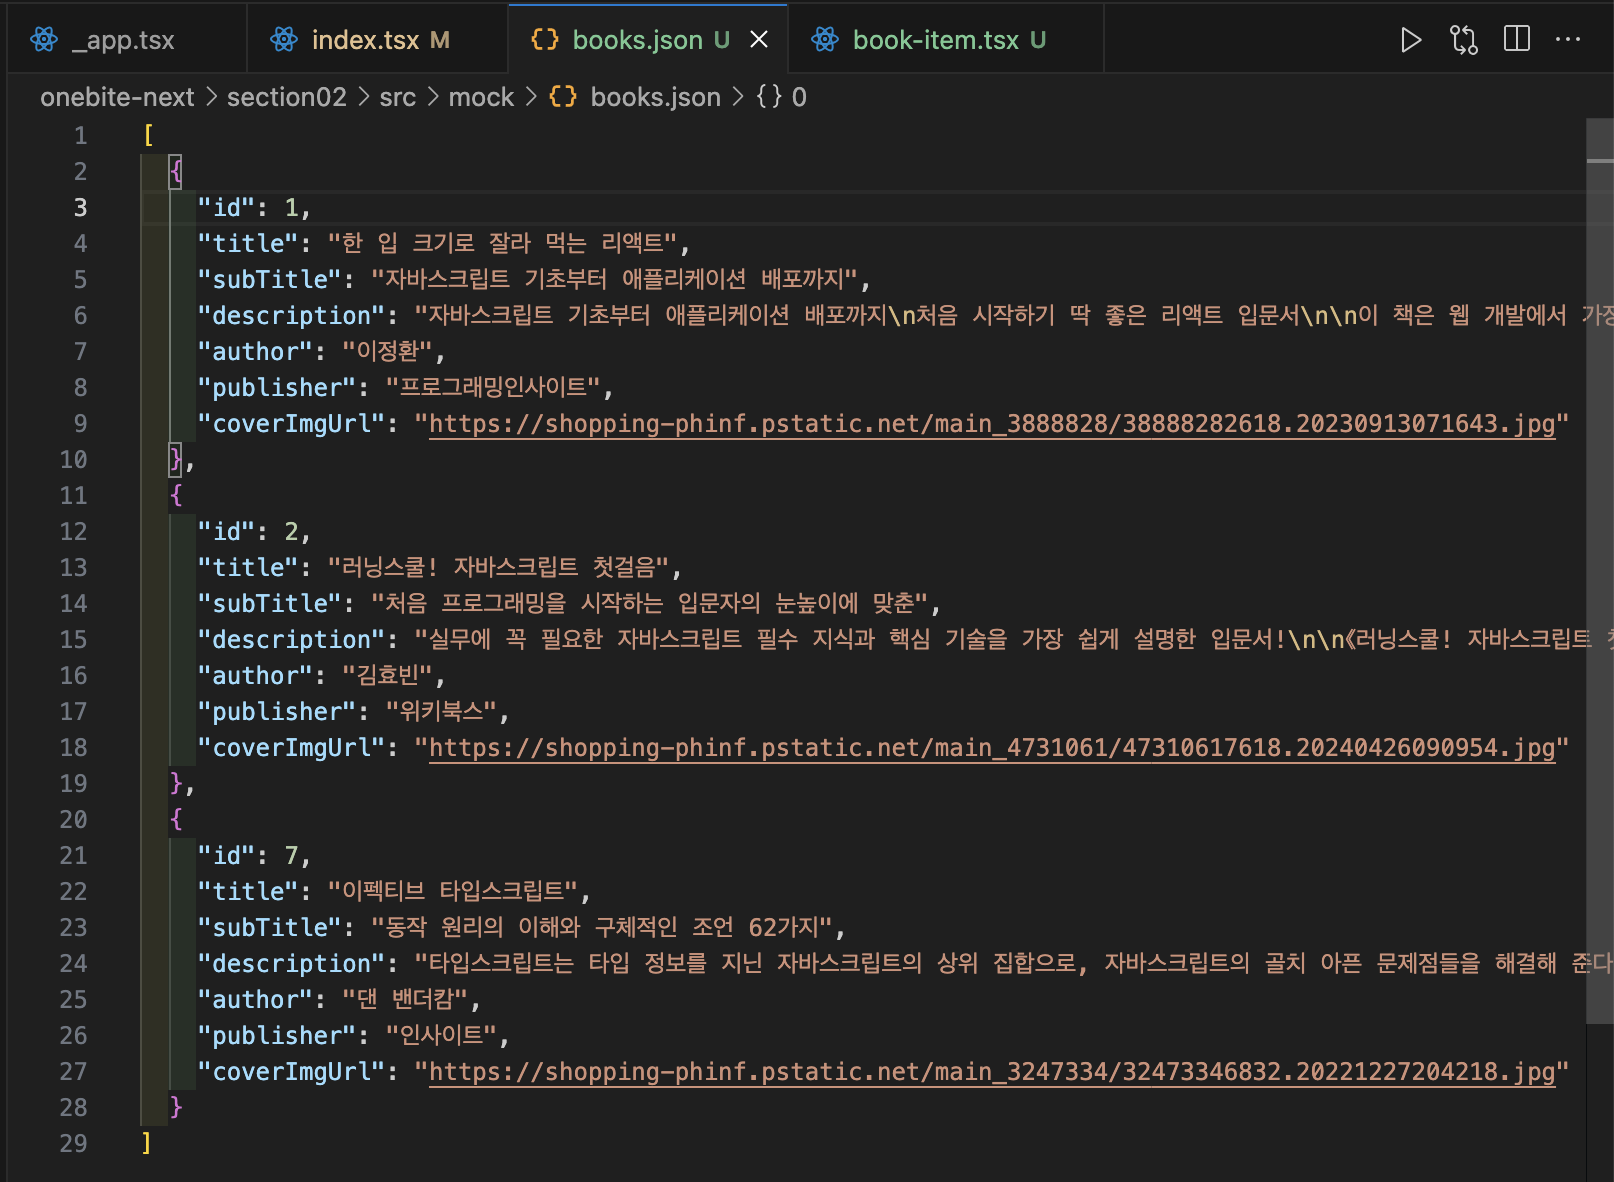This screenshot has width=1614, height=1182.
Task: Click line number 20 in gutter
Action: point(73,820)
